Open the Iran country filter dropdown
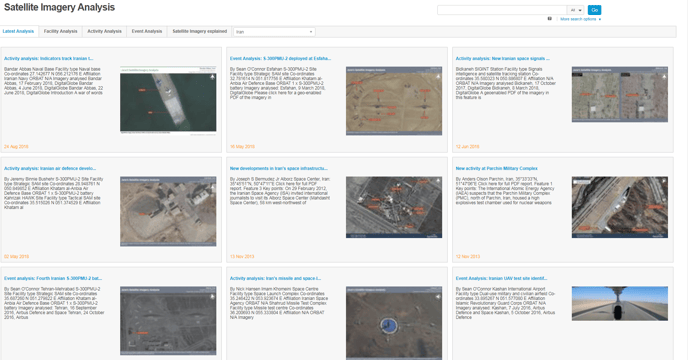This screenshot has width=688, height=360. tap(274, 32)
